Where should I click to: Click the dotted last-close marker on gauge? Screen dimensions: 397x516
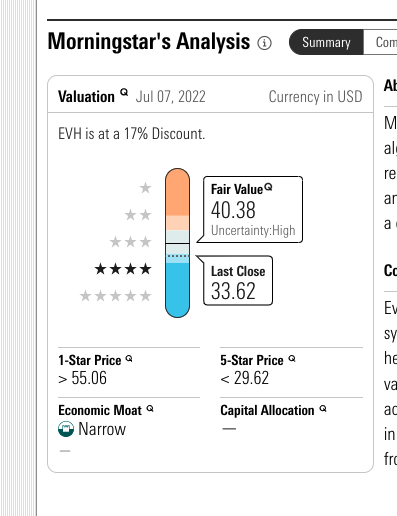click(x=178, y=256)
